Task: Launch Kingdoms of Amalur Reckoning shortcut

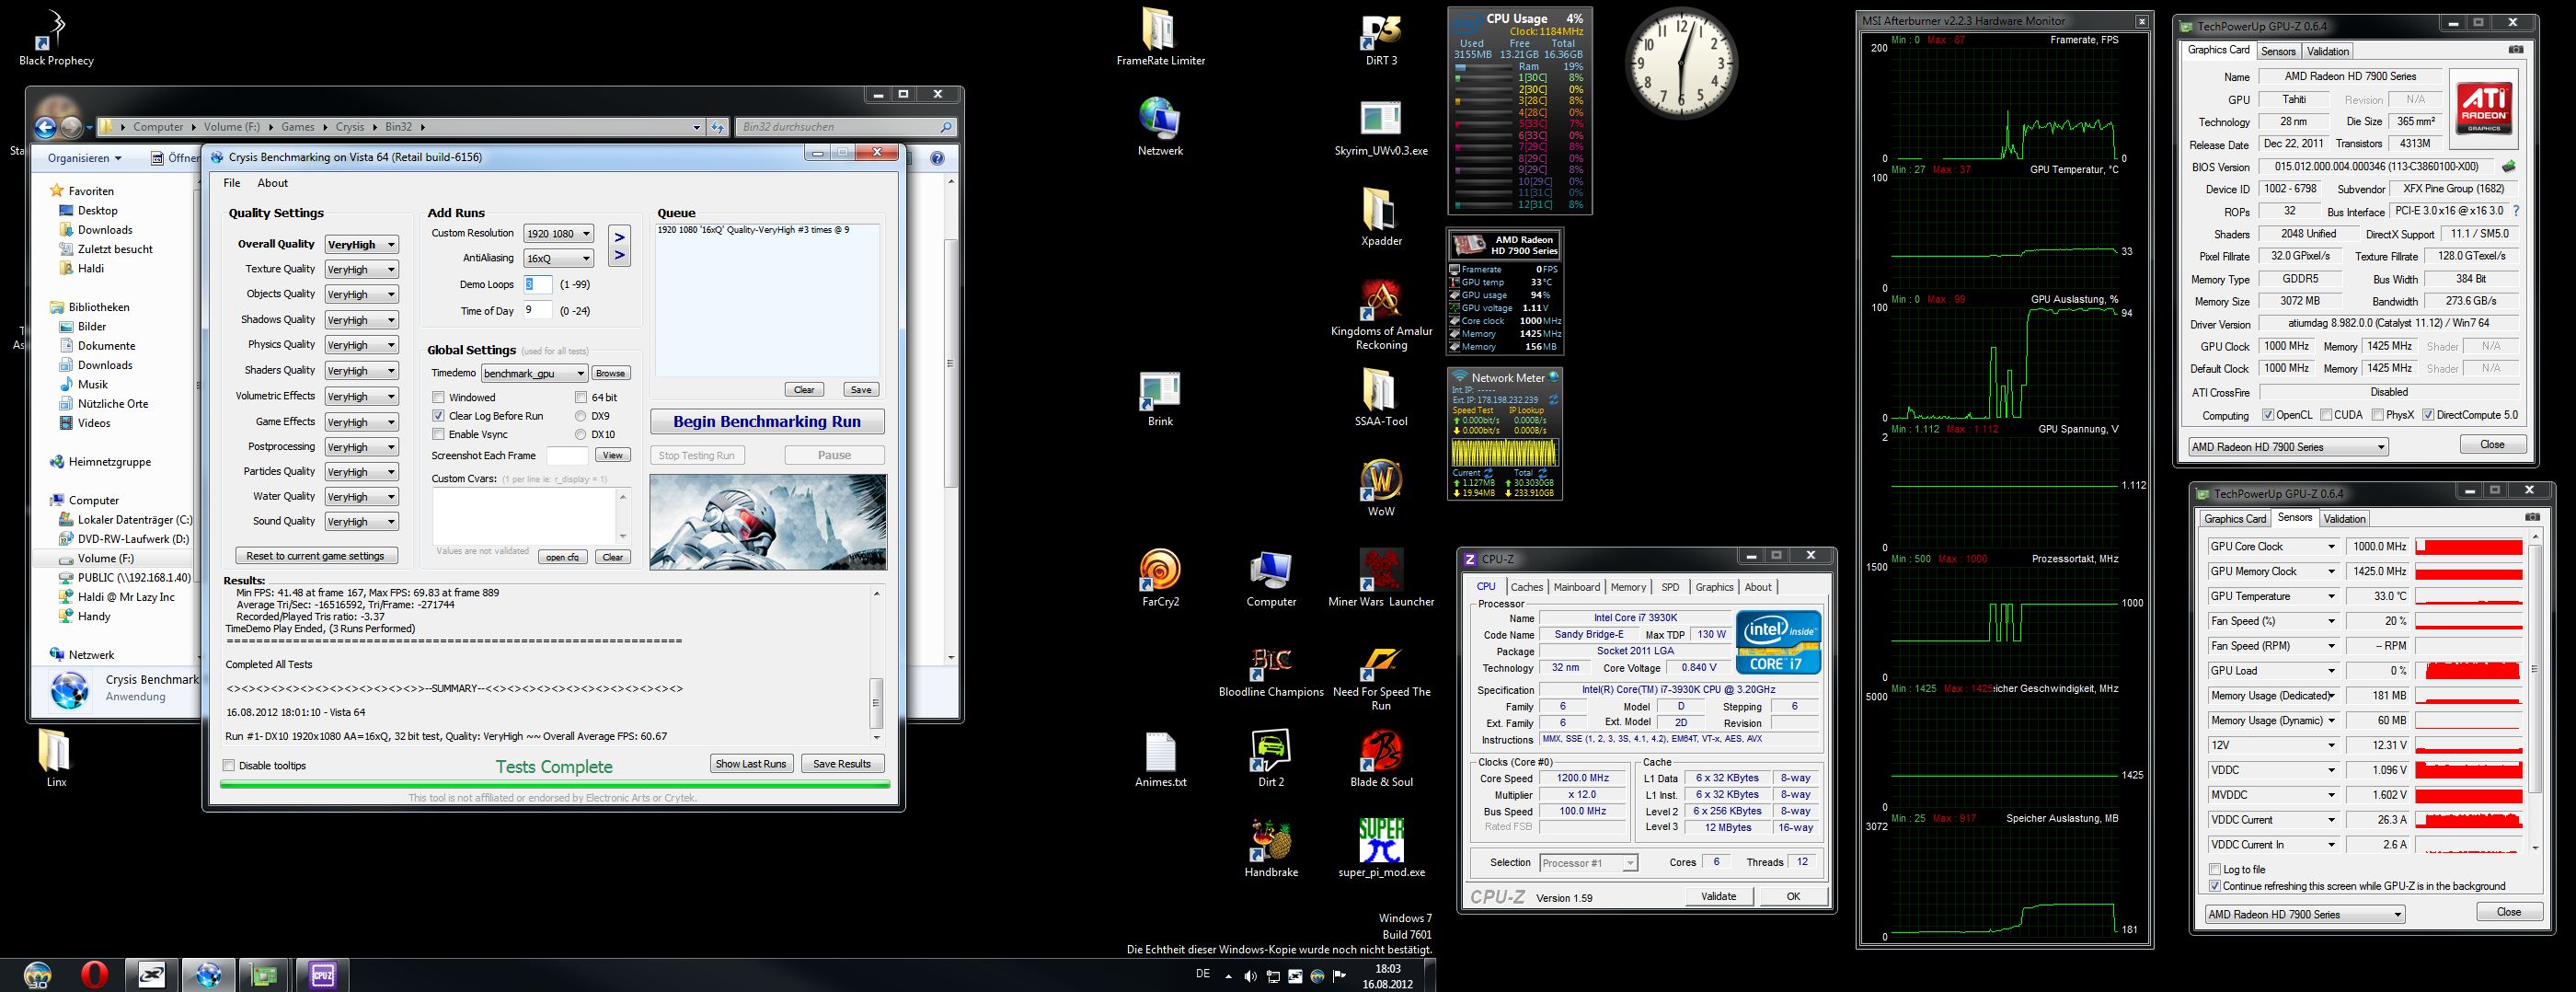Action: coord(1381,314)
